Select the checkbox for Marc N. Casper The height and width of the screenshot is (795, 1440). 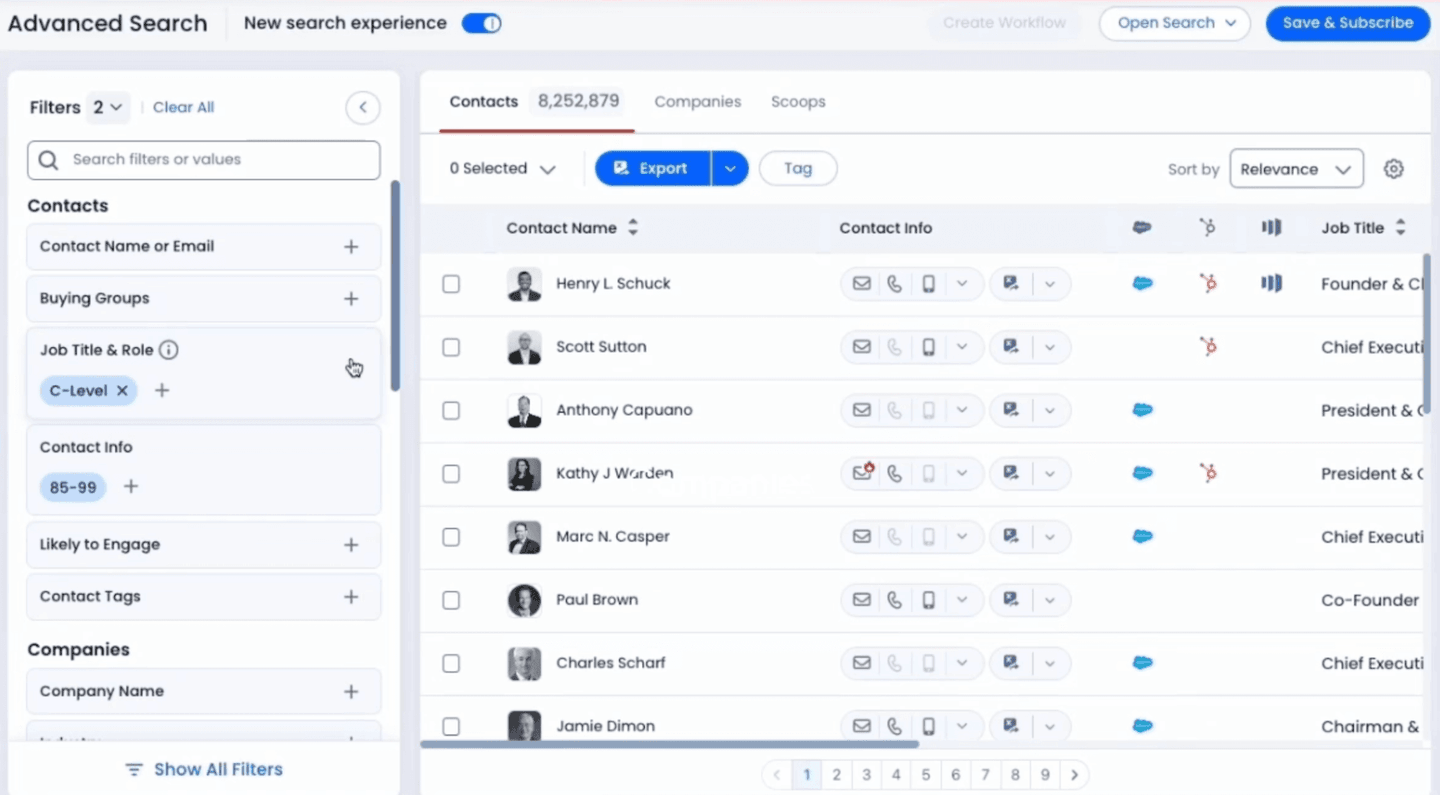point(451,537)
